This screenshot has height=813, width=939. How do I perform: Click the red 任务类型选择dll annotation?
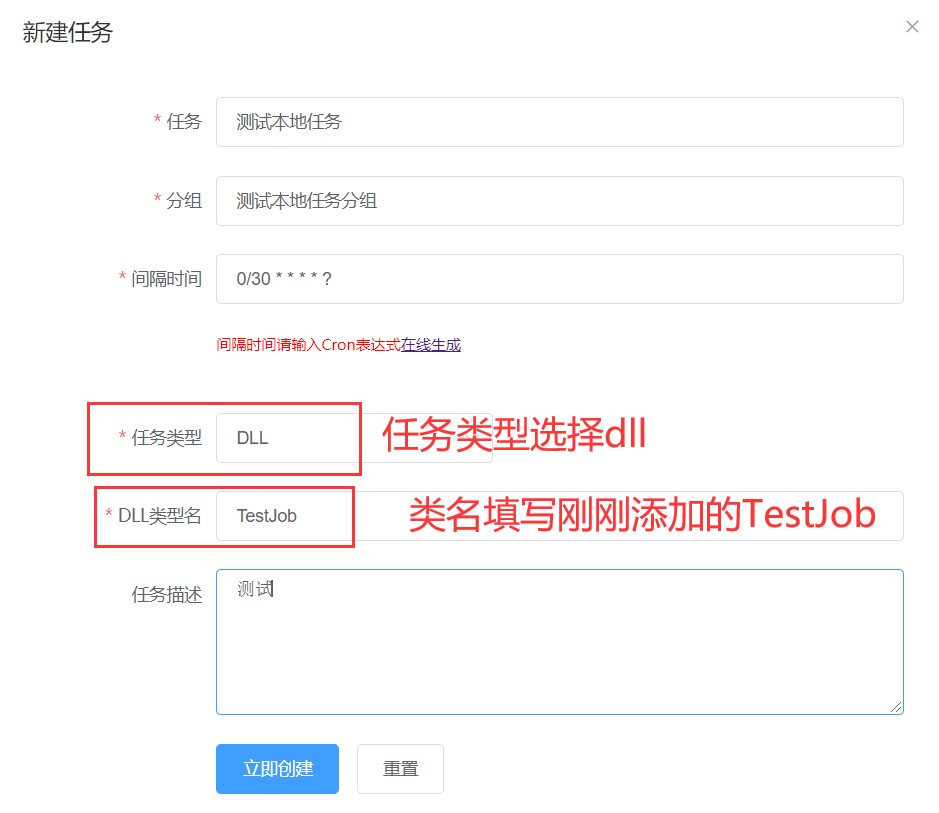coord(514,436)
